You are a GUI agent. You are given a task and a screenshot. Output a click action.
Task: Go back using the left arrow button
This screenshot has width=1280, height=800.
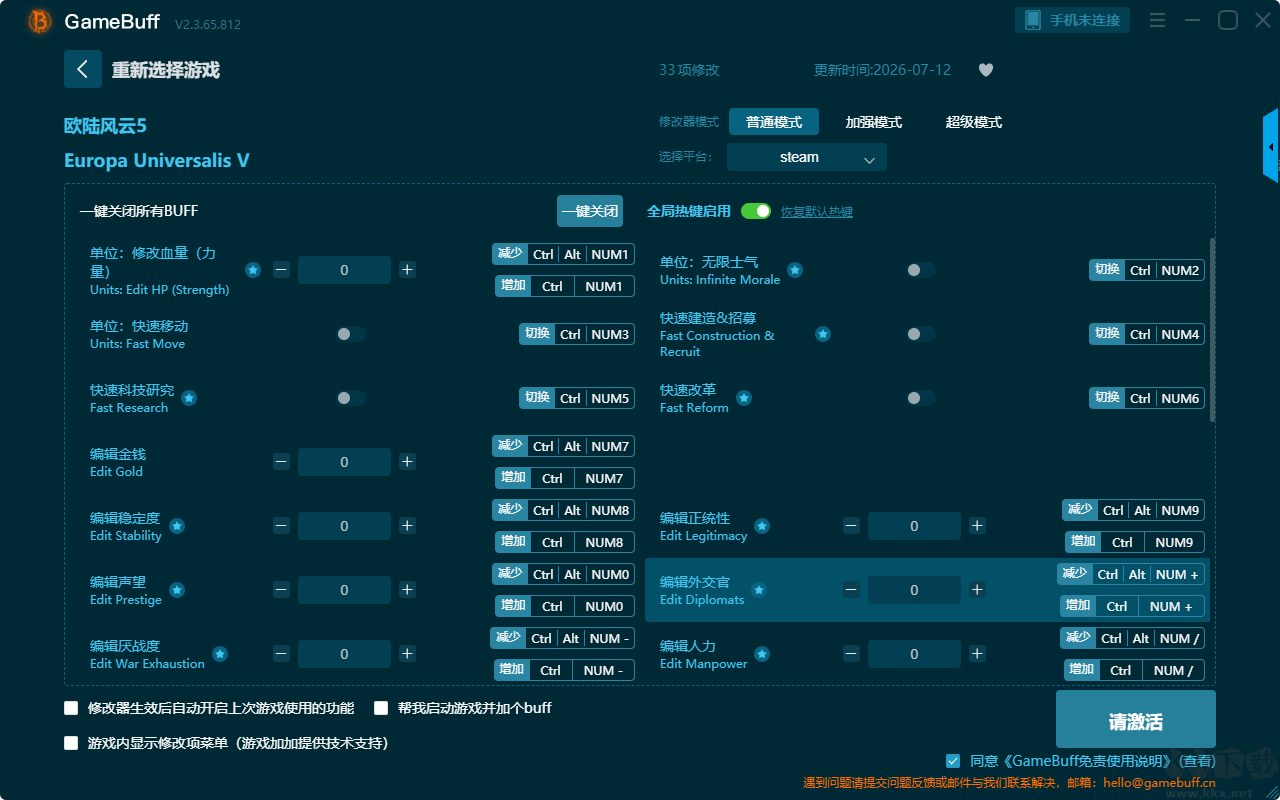[83, 69]
